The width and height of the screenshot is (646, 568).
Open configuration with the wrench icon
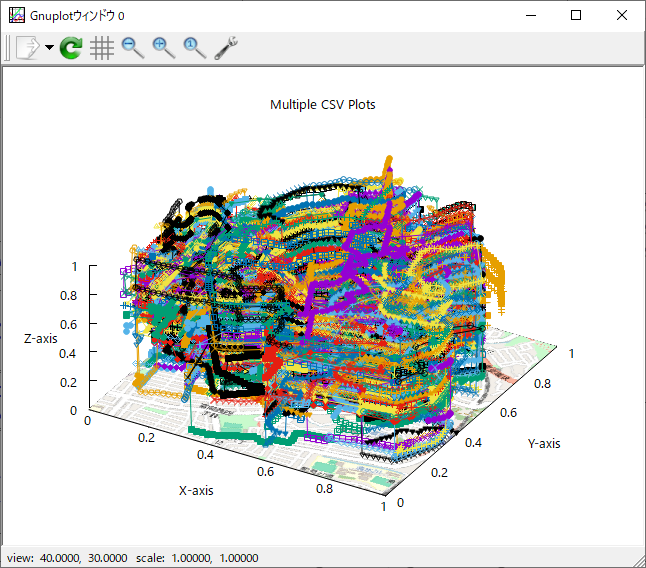point(226,48)
